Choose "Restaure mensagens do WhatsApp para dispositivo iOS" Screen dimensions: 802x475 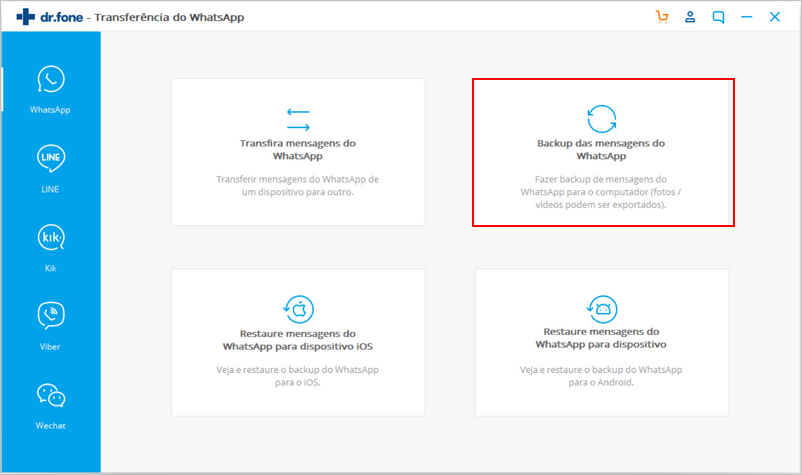298,340
